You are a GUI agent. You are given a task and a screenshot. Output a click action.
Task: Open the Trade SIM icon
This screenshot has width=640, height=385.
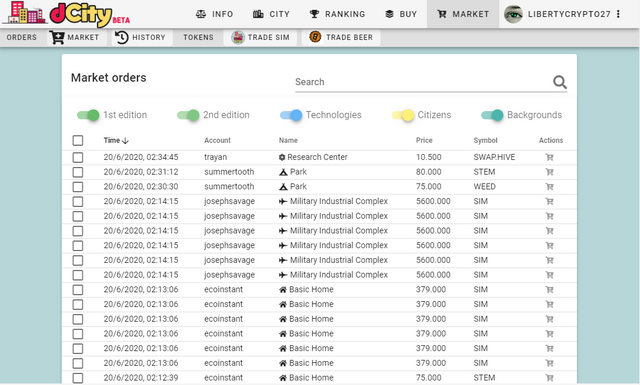coord(238,37)
